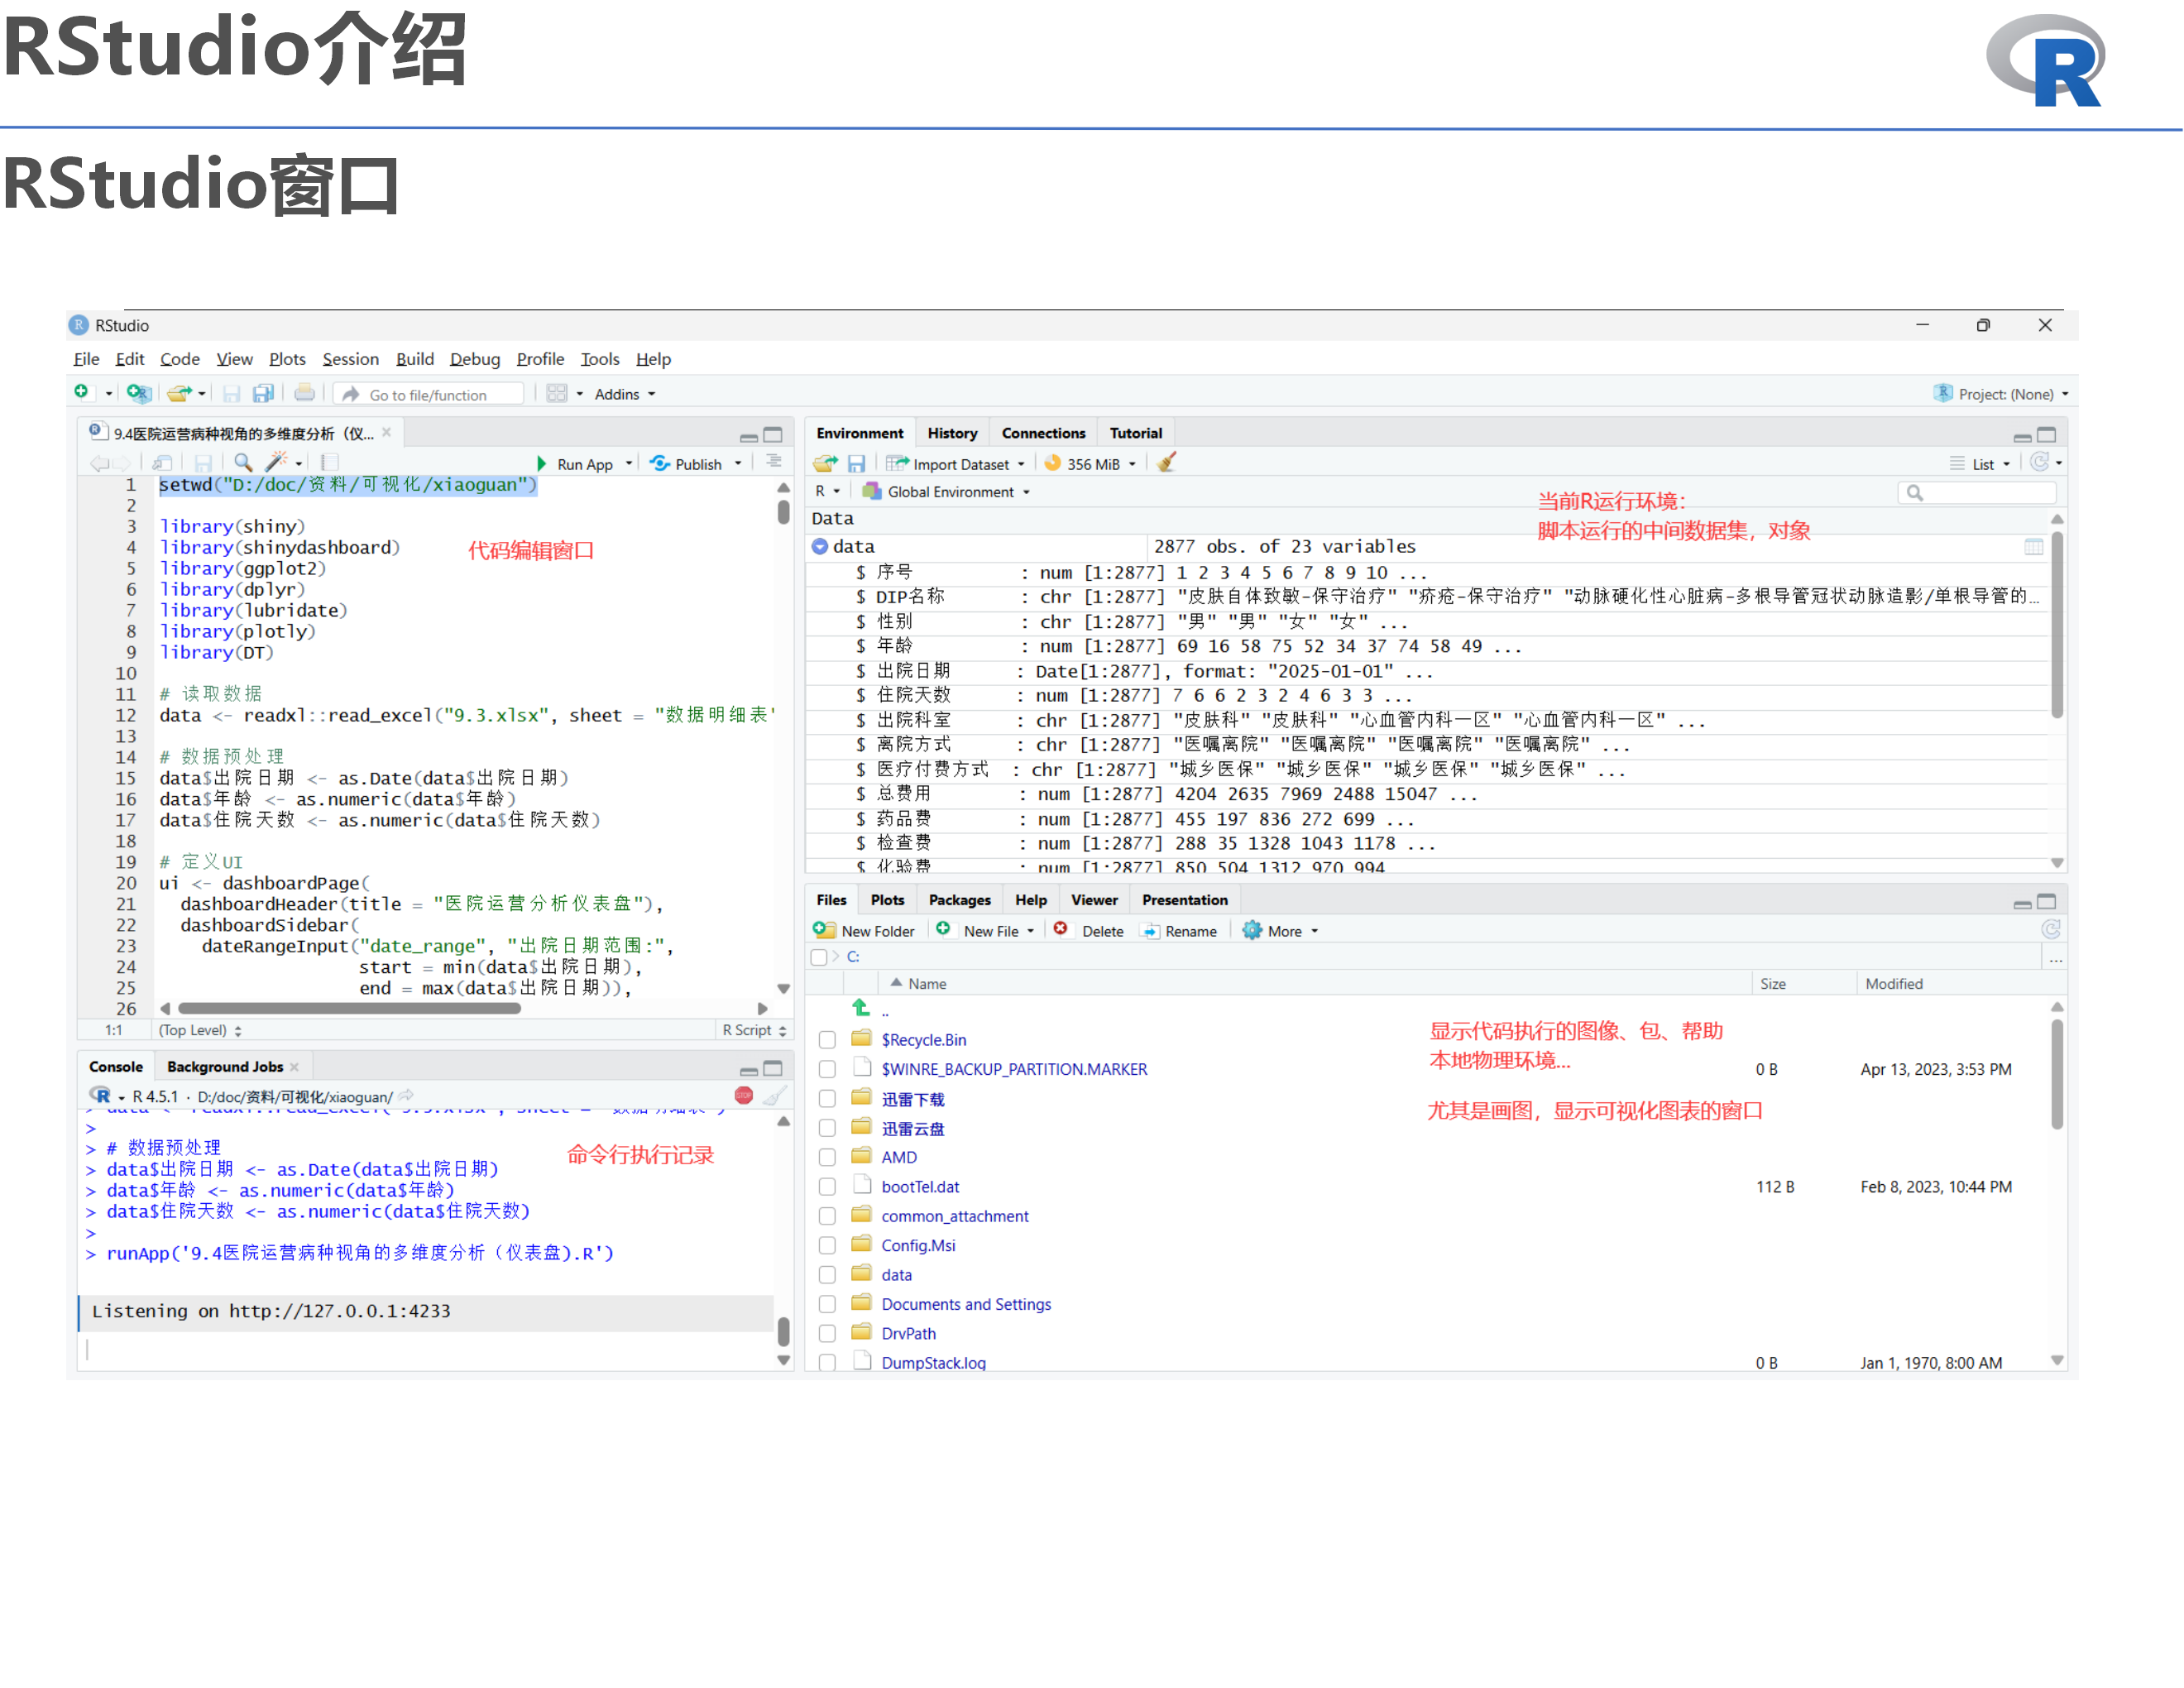The image size is (2184, 1688).
Task: Show document outline icon in editor
Action: point(773,461)
